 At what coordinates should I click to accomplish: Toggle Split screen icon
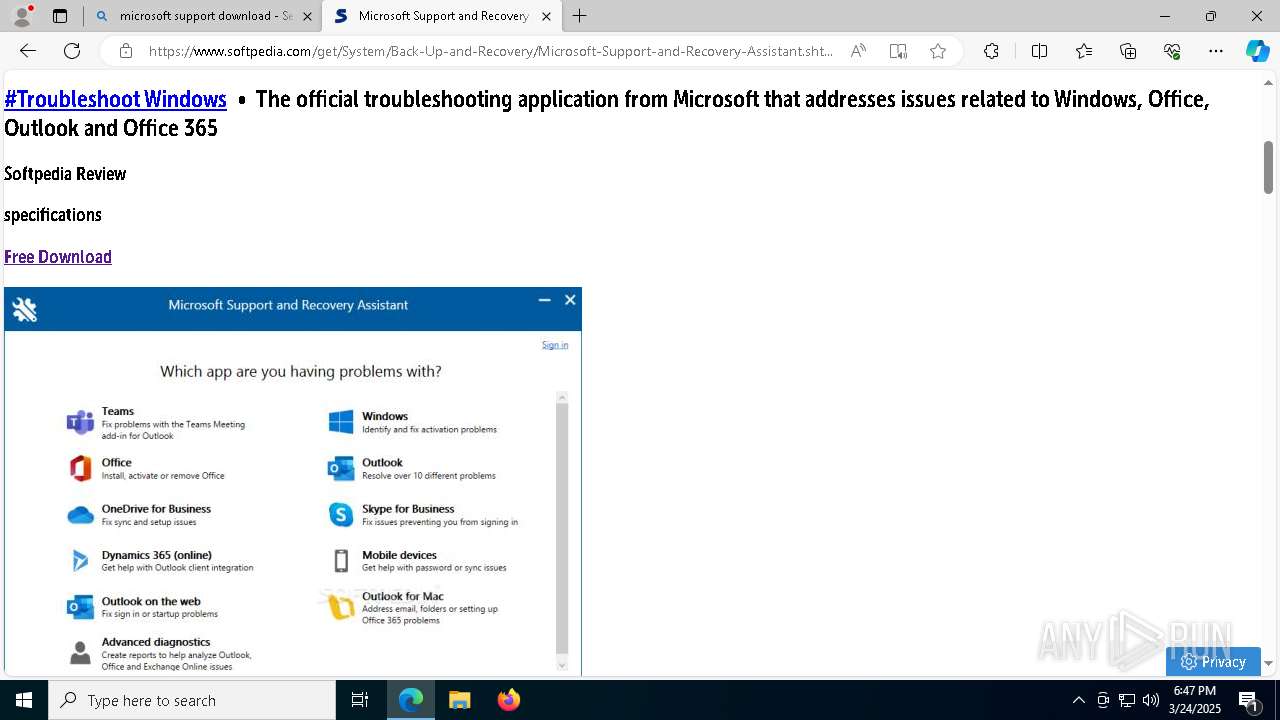[x=1039, y=51]
